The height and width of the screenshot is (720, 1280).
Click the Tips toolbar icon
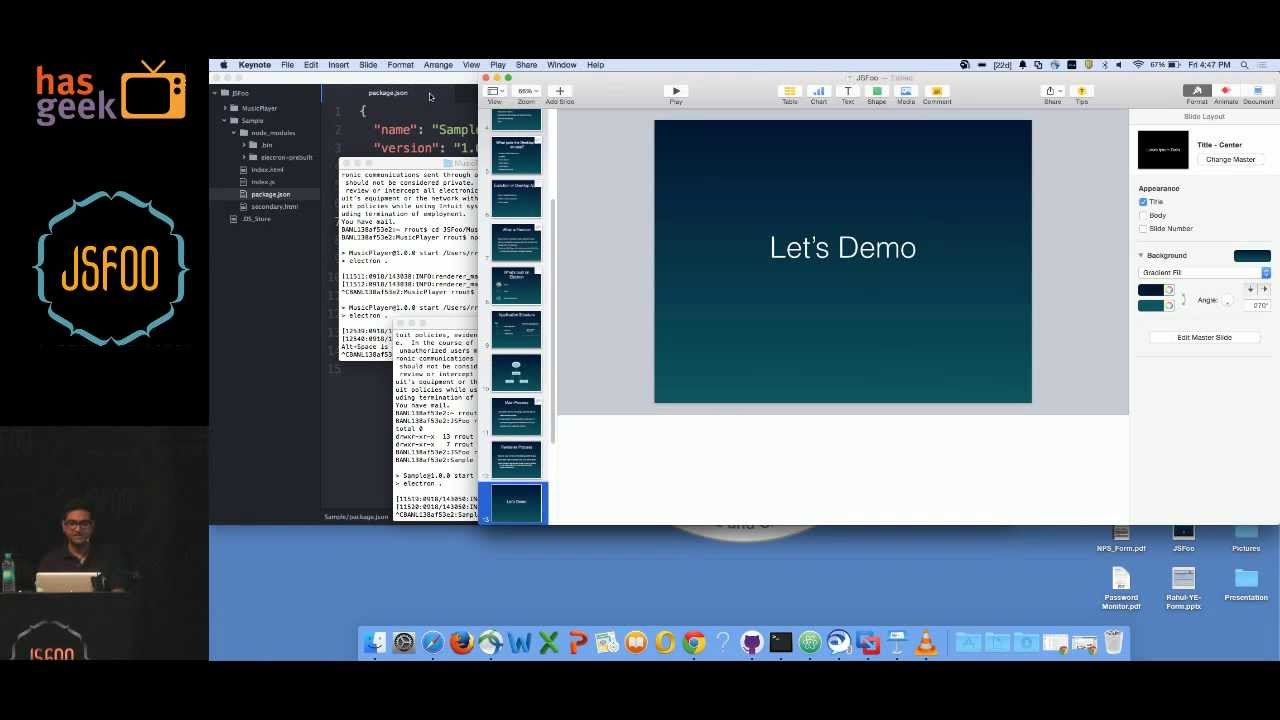coord(1081,91)
